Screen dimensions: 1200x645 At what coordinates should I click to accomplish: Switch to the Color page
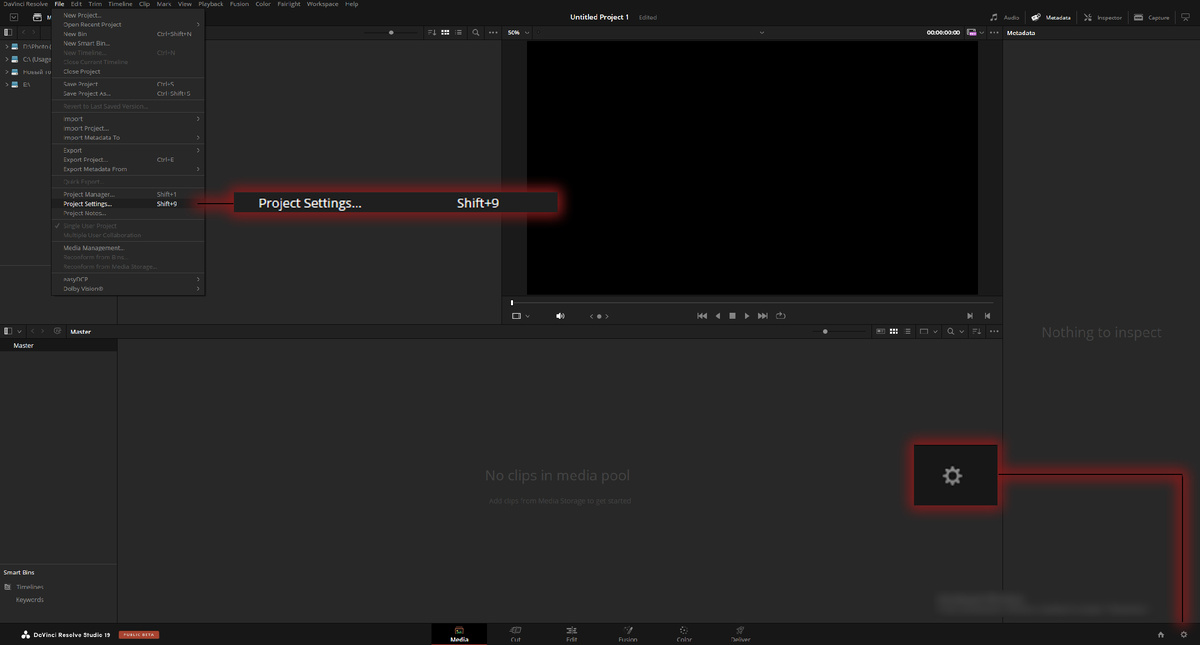click(x=683, y=634)
